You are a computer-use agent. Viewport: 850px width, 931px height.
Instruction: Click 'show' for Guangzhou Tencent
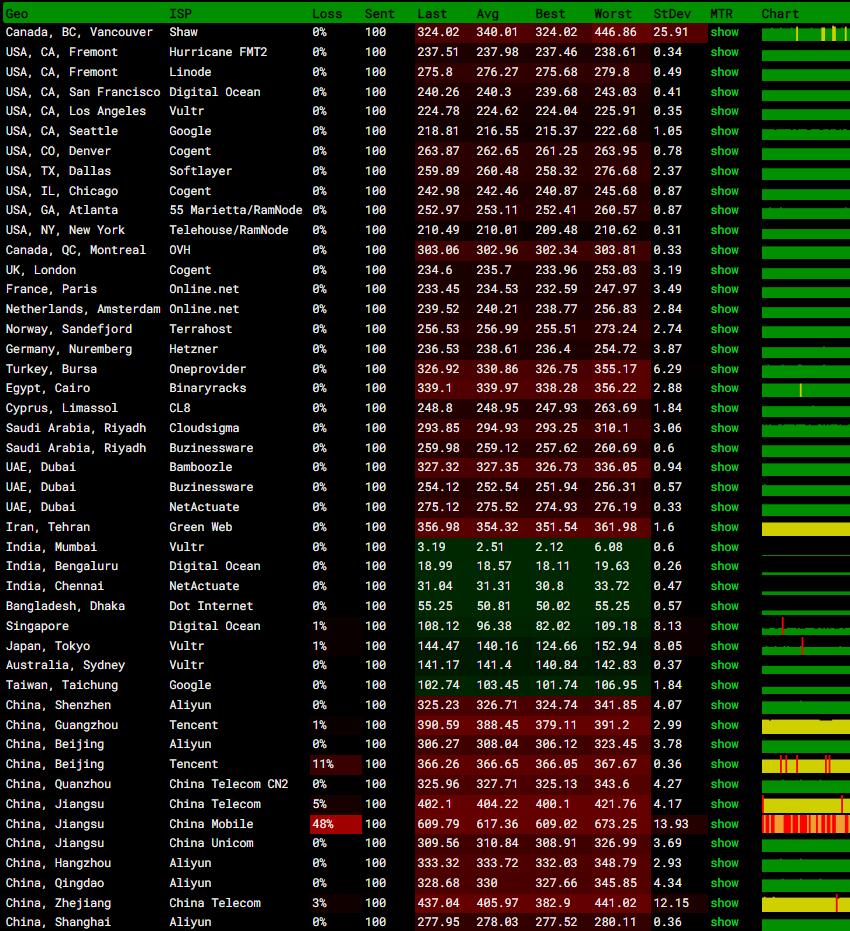(x=724, y=726)
